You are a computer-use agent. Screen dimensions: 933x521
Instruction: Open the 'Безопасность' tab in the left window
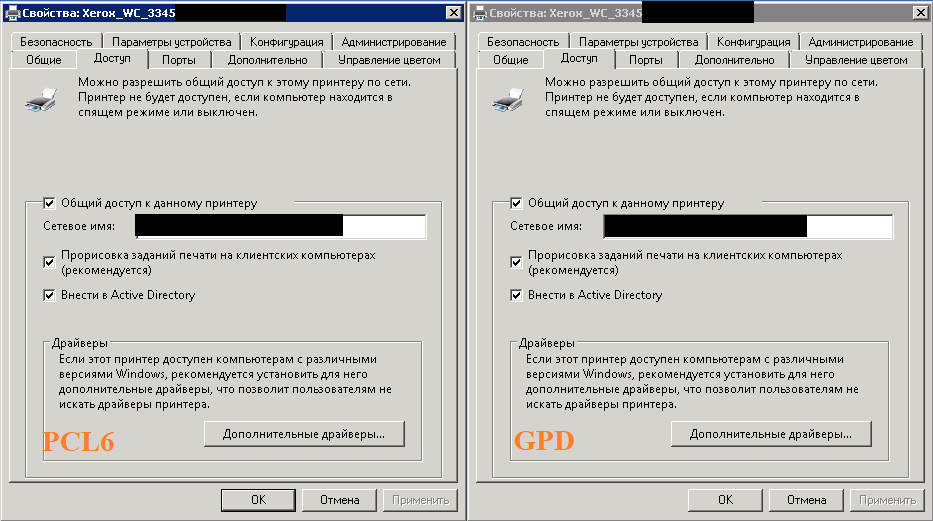pos(56,42)
